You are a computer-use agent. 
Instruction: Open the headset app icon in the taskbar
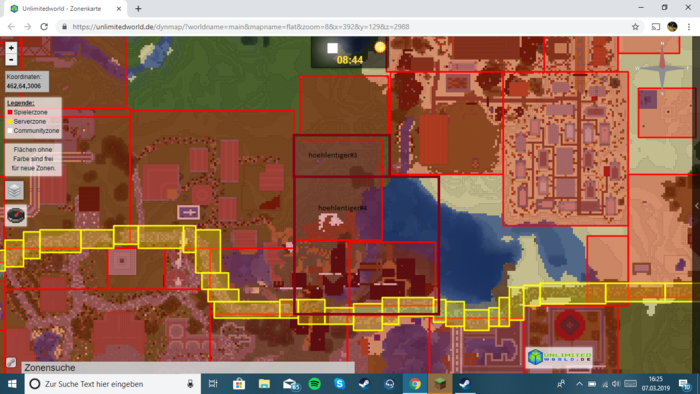click(x=389, y=384)
